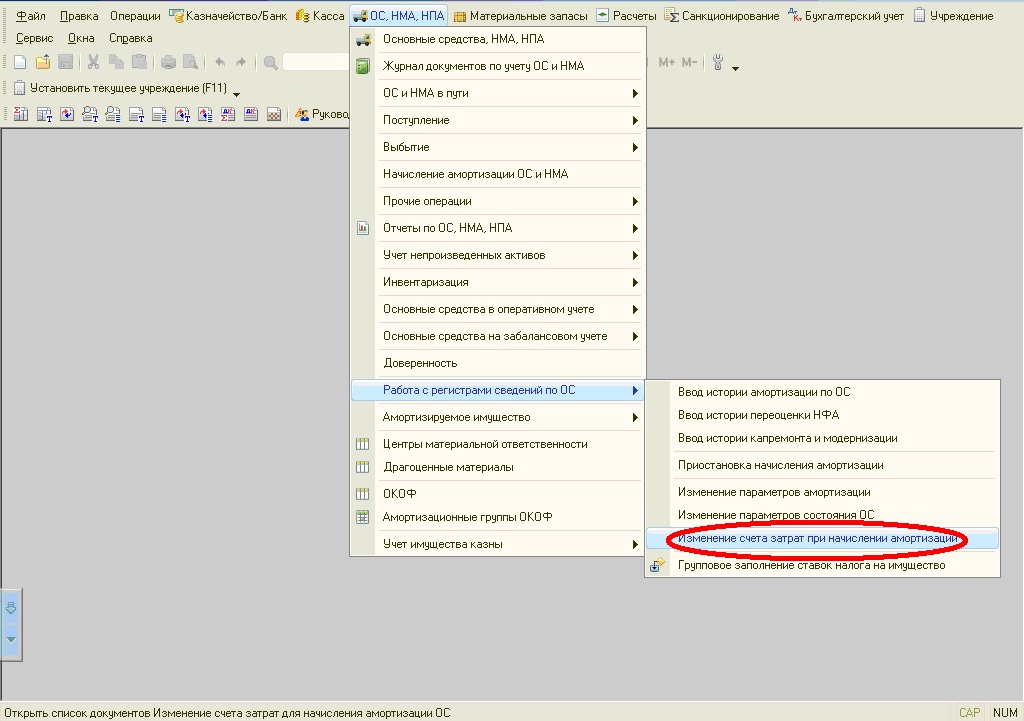Open the Сервис menu
The image size is (1024, 721).
[35, 38]
